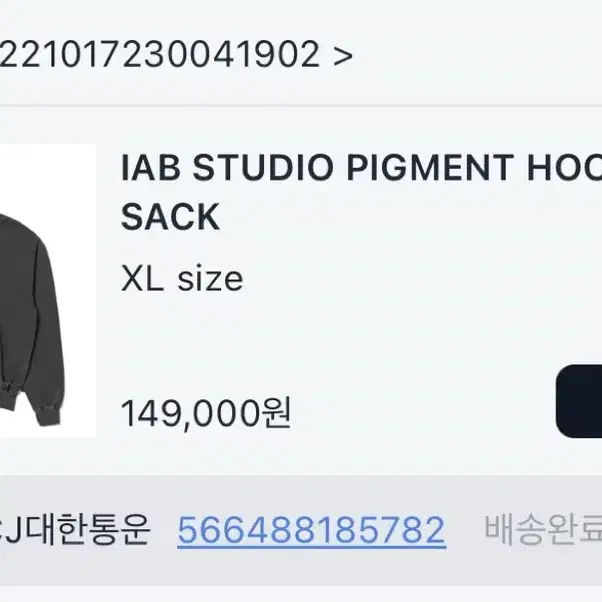View the 배송완료 delivery status
This screenshot has width=602, height=602.
click(x=543, y=530)
